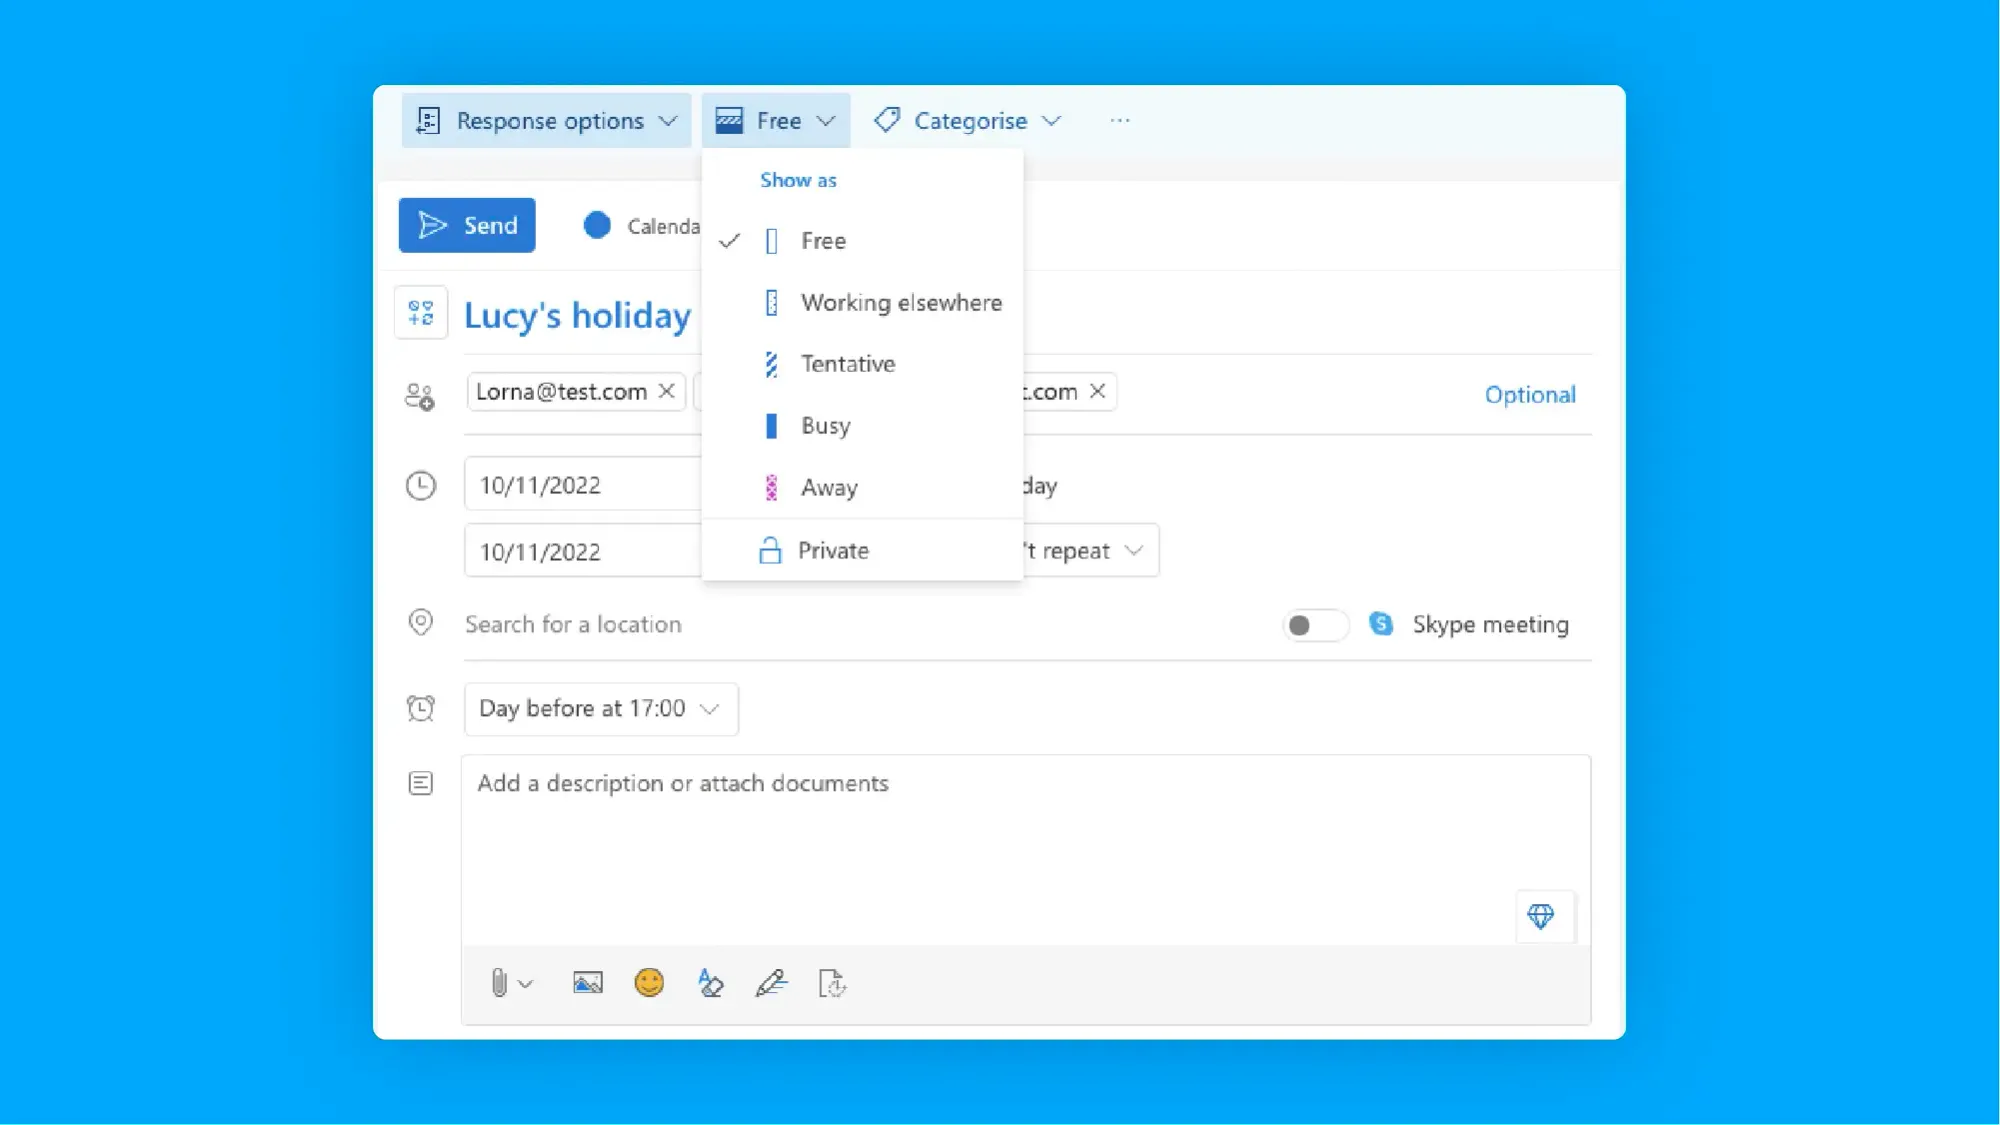Click the reminder Day before at 17:00
2000x1125 pixels.
598,707
